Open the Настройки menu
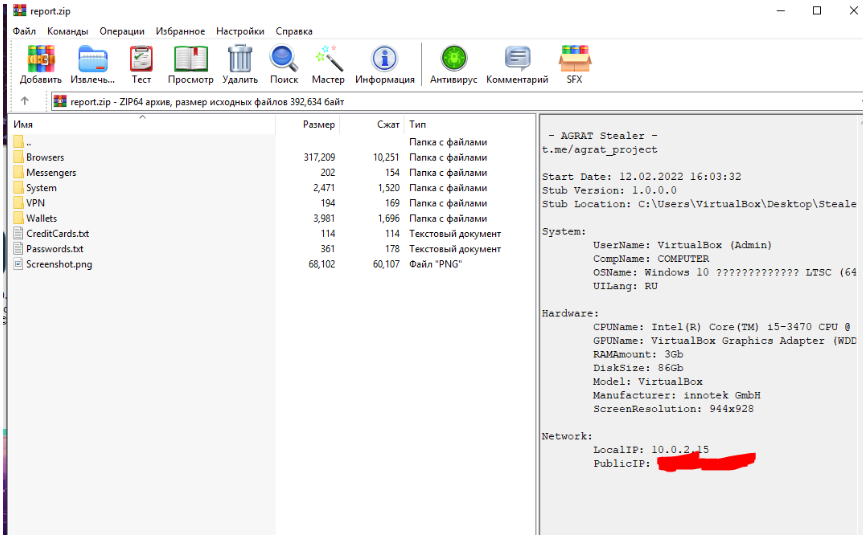This screenshot has height=537, width=863. click(240, 31)
